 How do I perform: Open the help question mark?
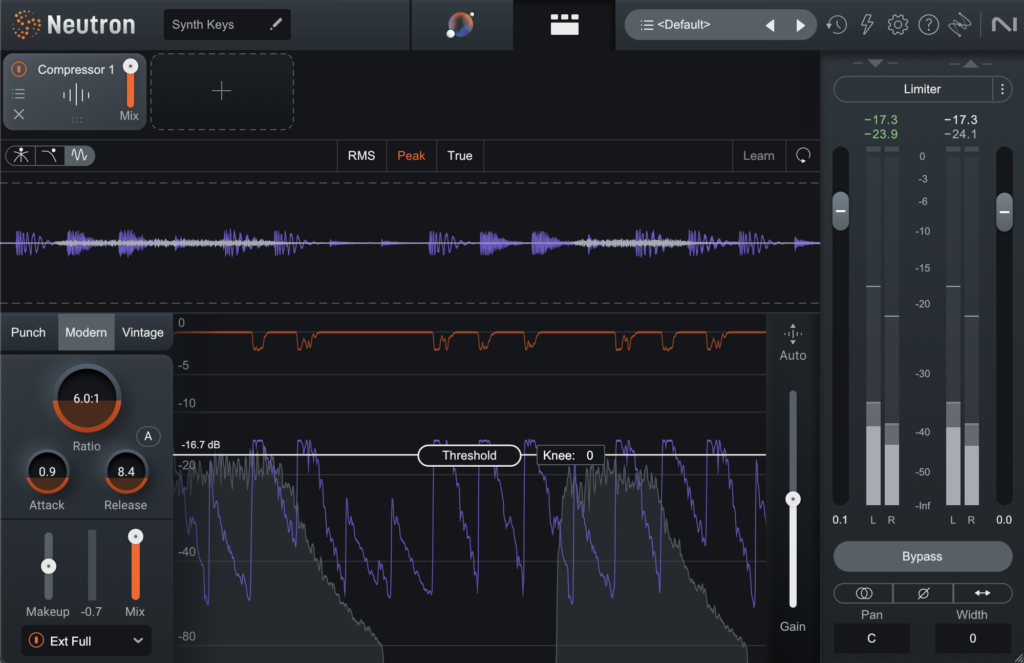928,25
